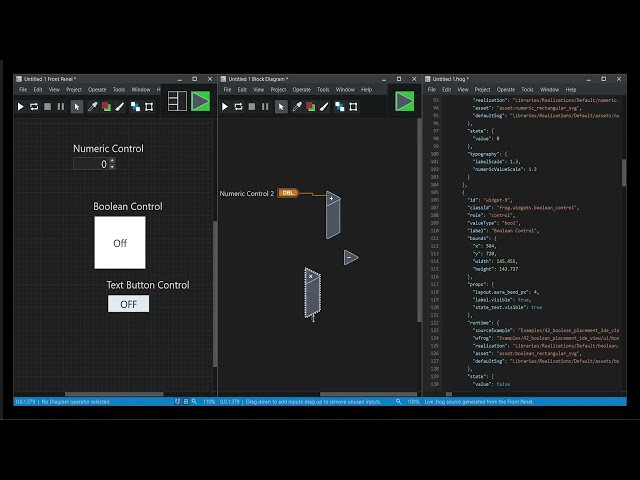Click red-green color tool in Block Diagram toolbar

click(311, 107)
